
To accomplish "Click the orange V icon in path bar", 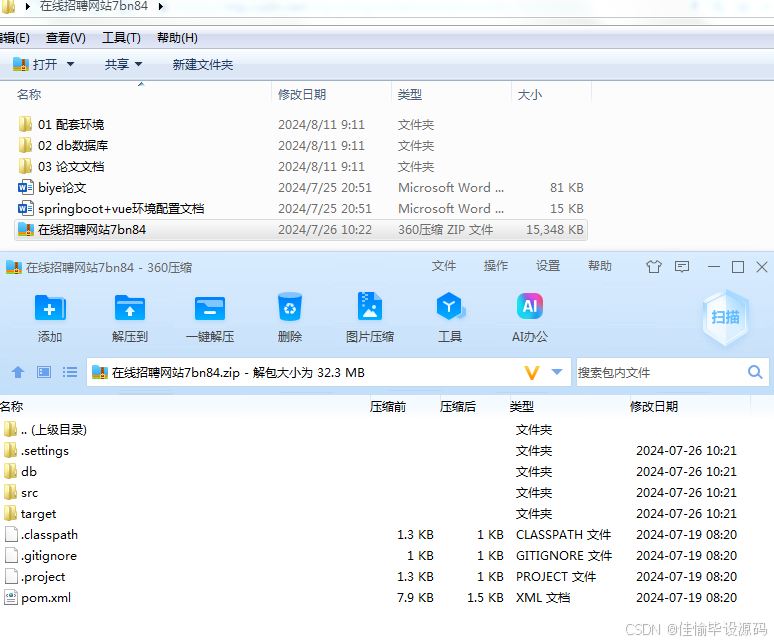I will (532, 373).
